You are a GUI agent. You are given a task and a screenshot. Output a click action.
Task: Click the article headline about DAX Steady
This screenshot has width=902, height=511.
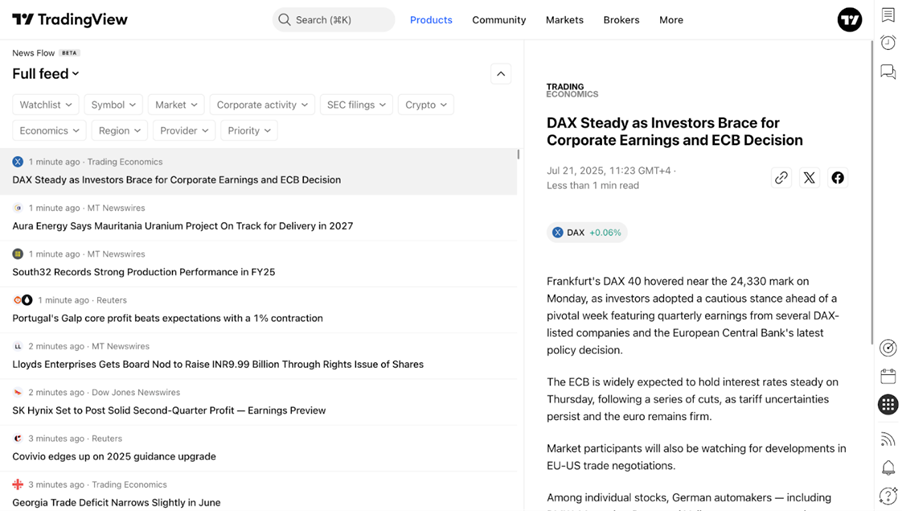pos(674,132)
